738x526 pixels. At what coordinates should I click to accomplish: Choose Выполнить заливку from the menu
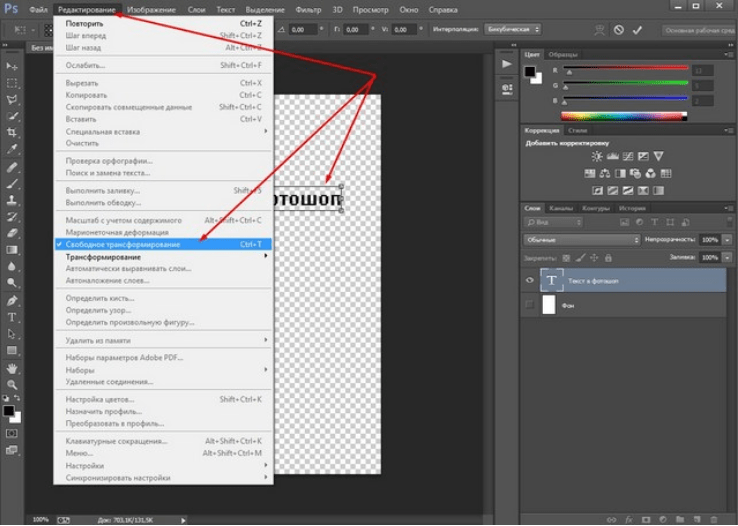pos(103,190)
